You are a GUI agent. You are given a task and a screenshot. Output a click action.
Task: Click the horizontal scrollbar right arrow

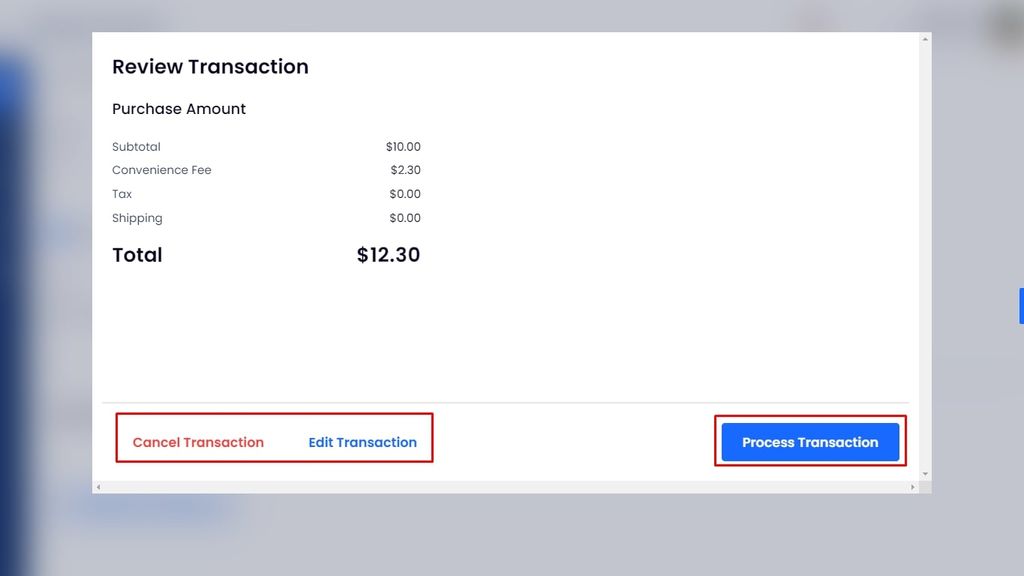912,487
